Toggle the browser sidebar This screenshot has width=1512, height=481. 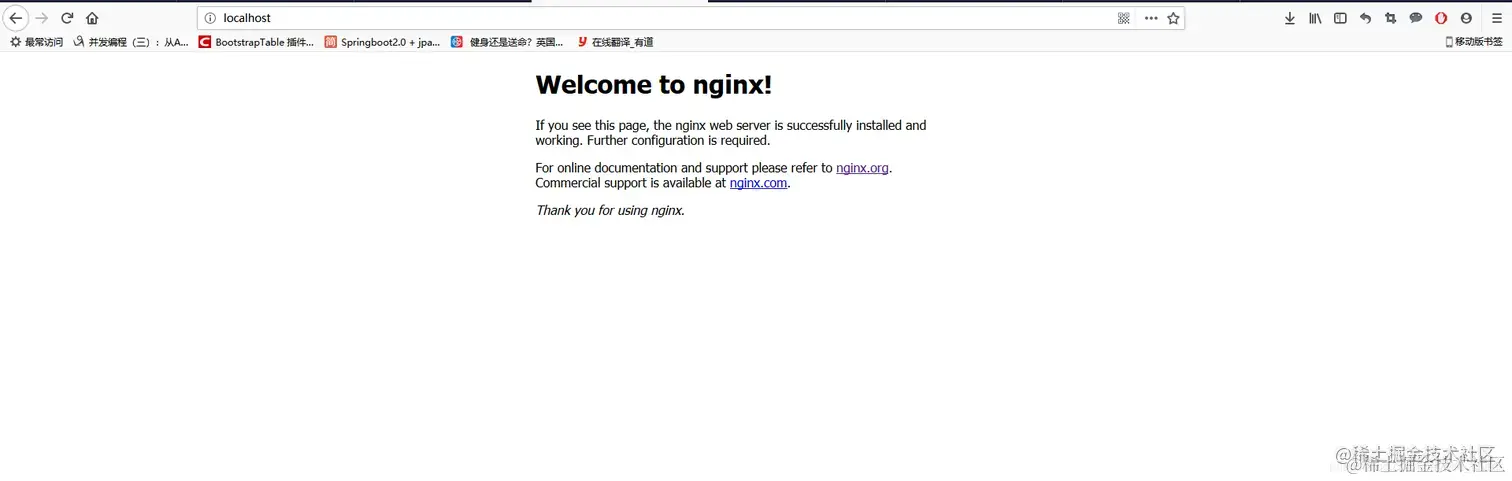[x=1340, y=18]
